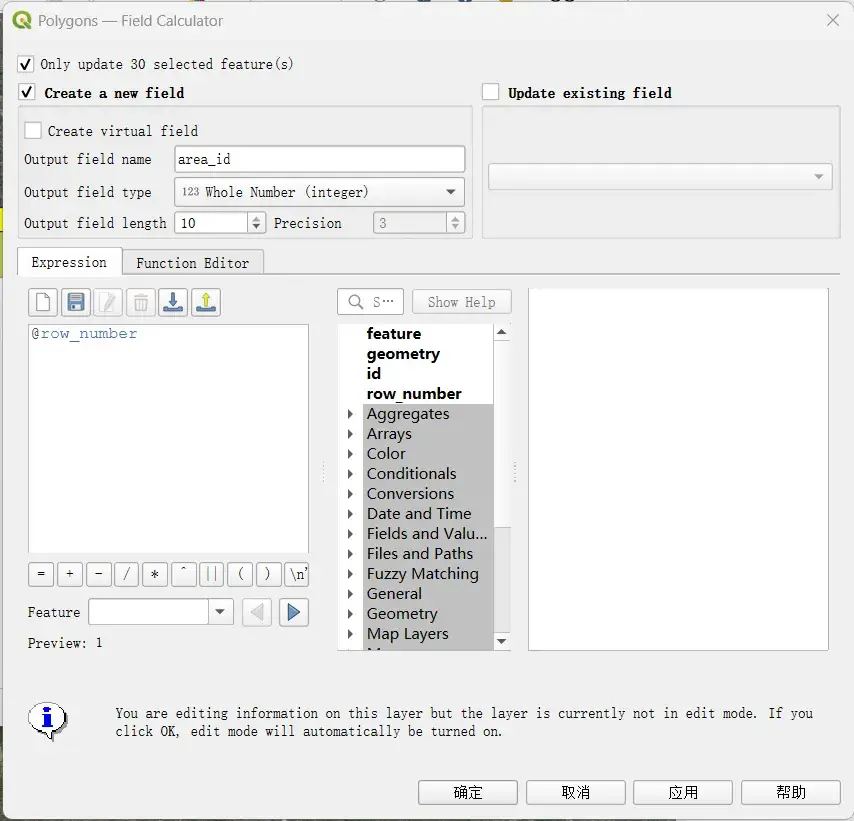The image size is (854, 821).
Task: Insert an opening parenthesis
Action: tap(240, 574)
